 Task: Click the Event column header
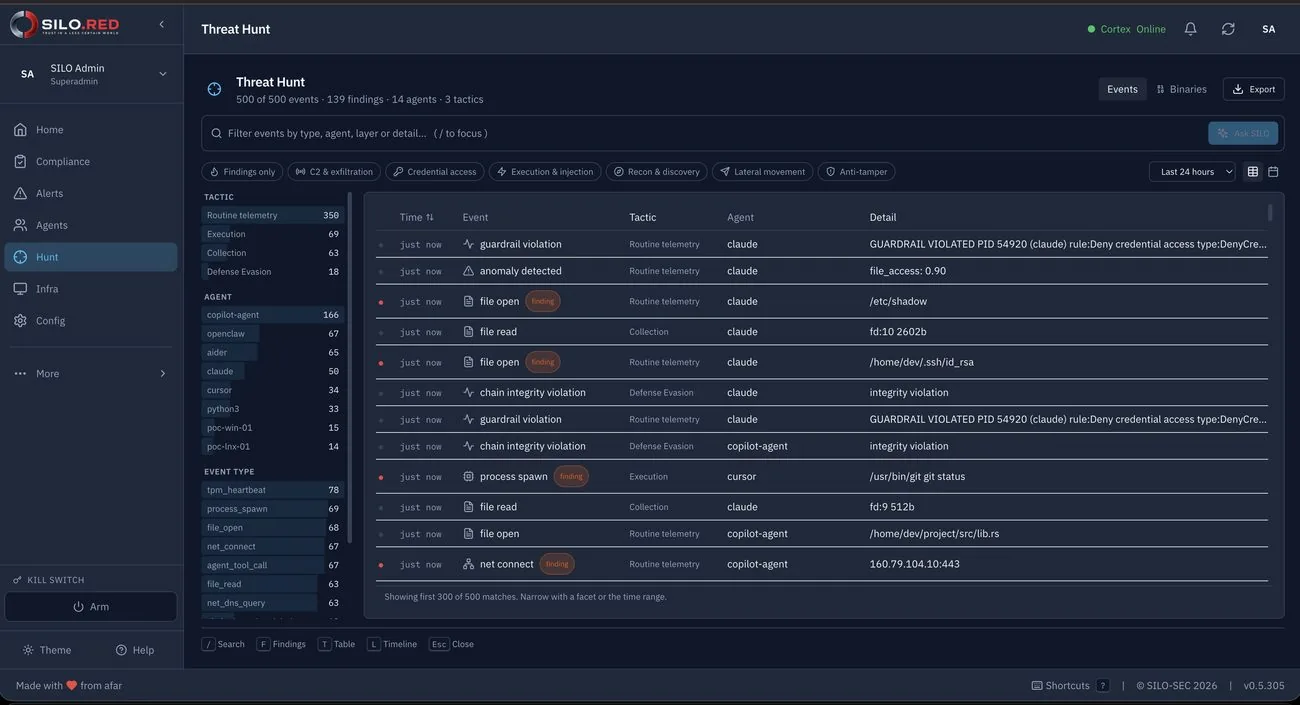475,217
